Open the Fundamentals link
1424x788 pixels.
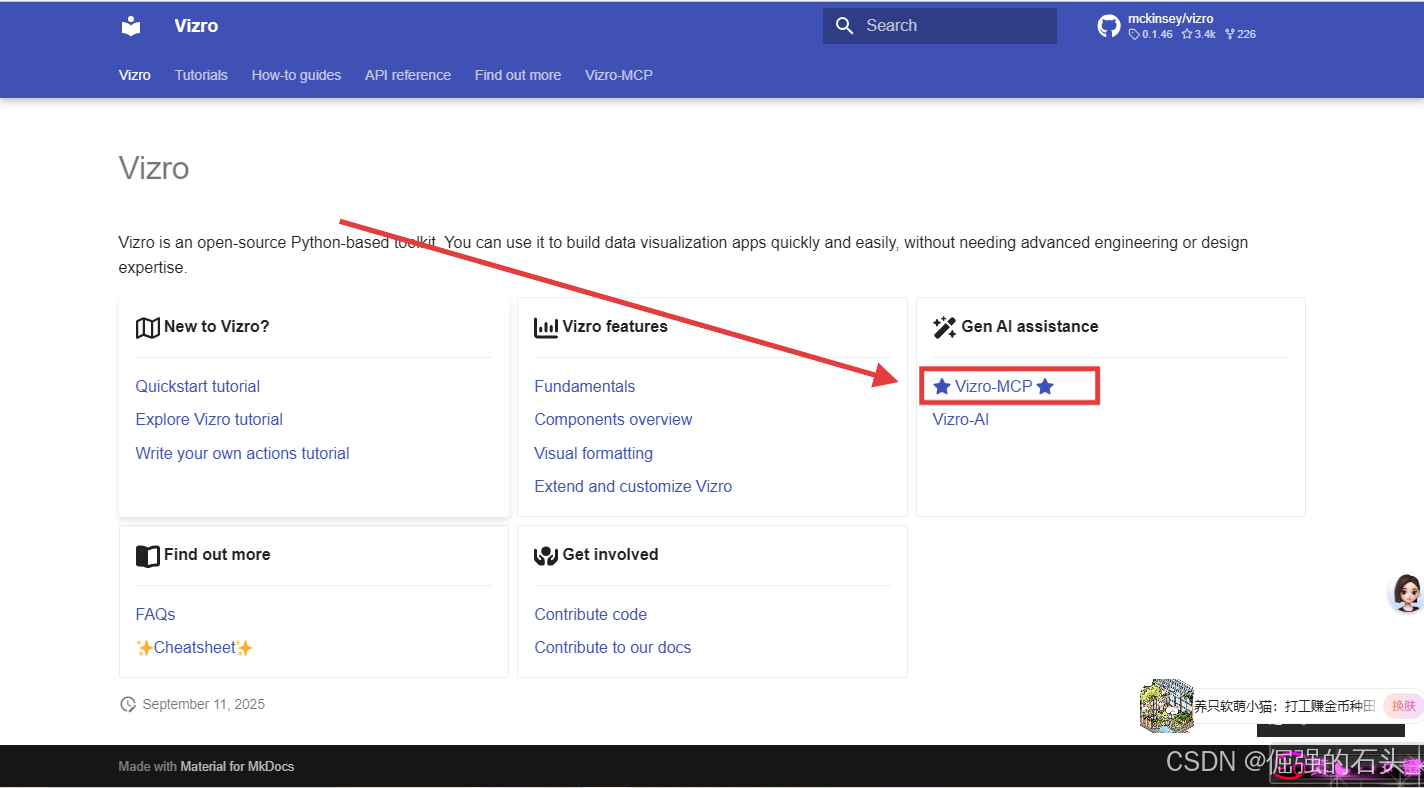pyautogui.click(x=585, y=386)
